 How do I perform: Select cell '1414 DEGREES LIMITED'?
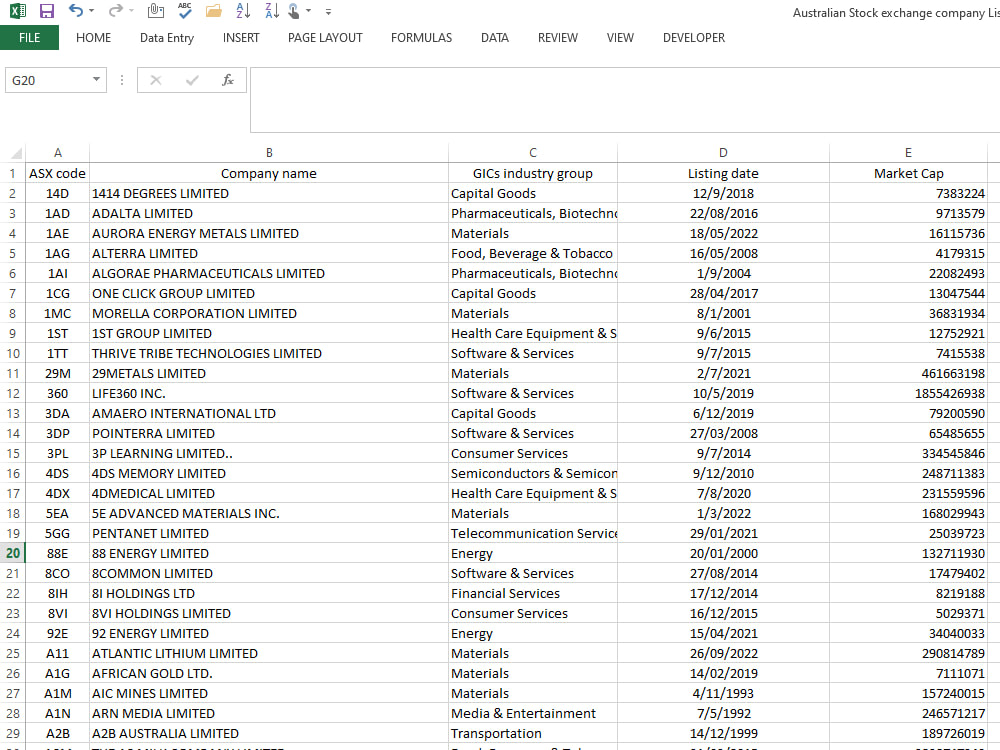[x=269, y=193]
